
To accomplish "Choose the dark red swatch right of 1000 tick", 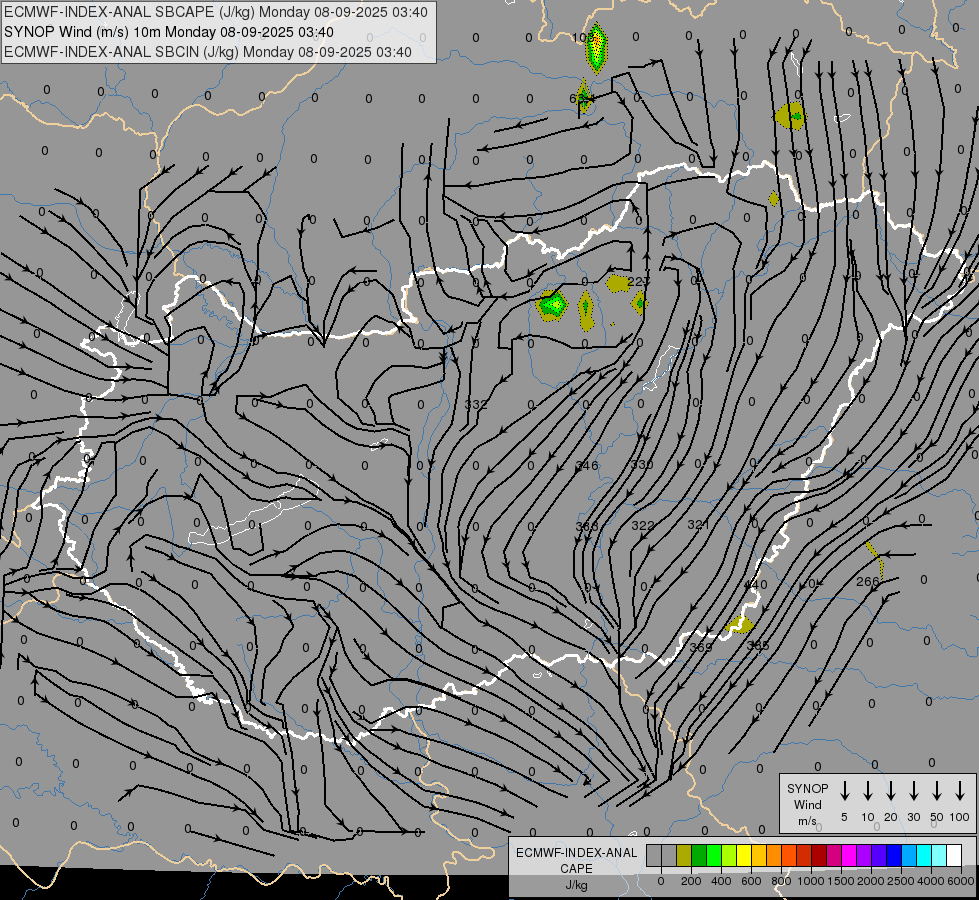I will 819,855.
